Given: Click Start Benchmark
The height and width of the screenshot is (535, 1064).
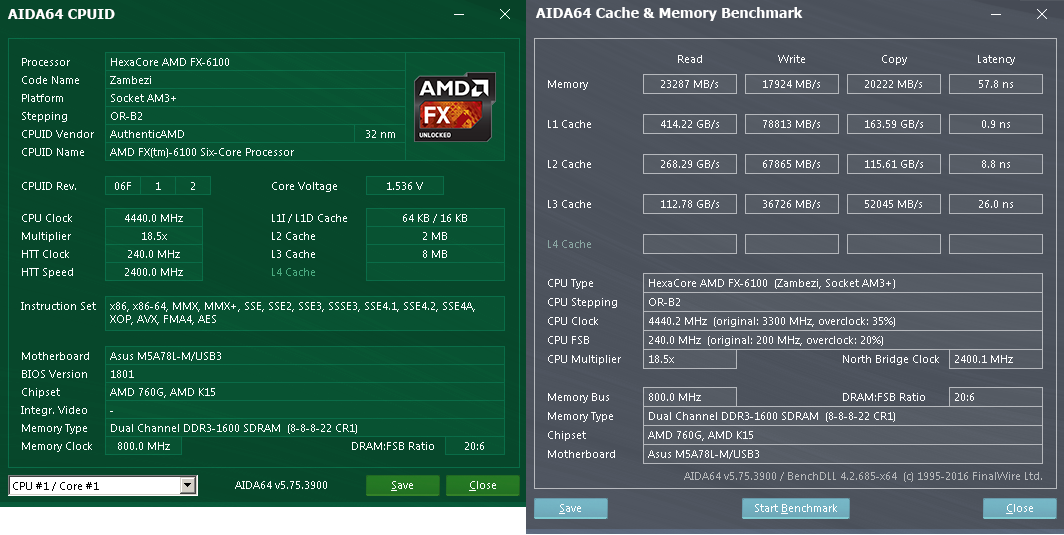Looking at the screenshot, I should tap(795, 508).
